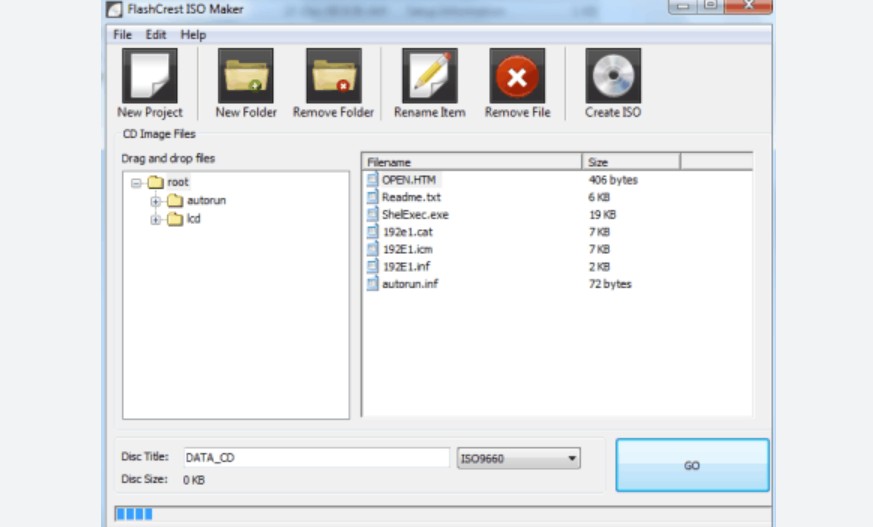The image size is (873, 527).
Task: Open the Edit menu
Action: [x=156, y=35]
